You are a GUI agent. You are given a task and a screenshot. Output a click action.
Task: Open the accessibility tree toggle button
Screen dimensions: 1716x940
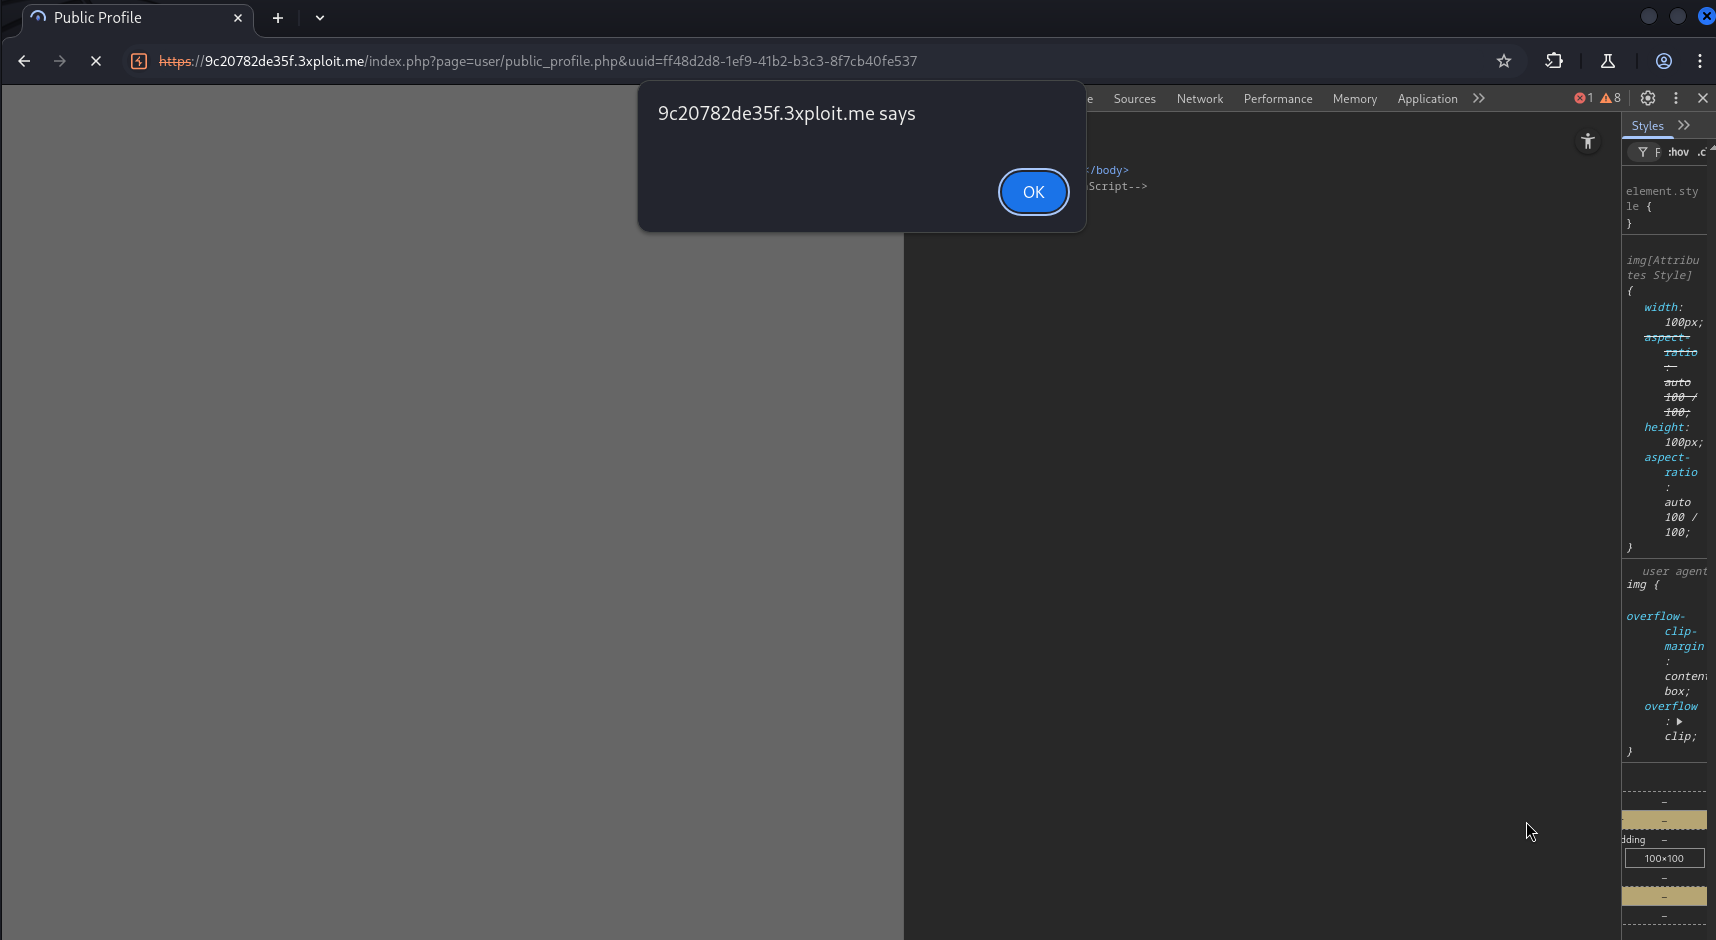(x=1587, y=142)
